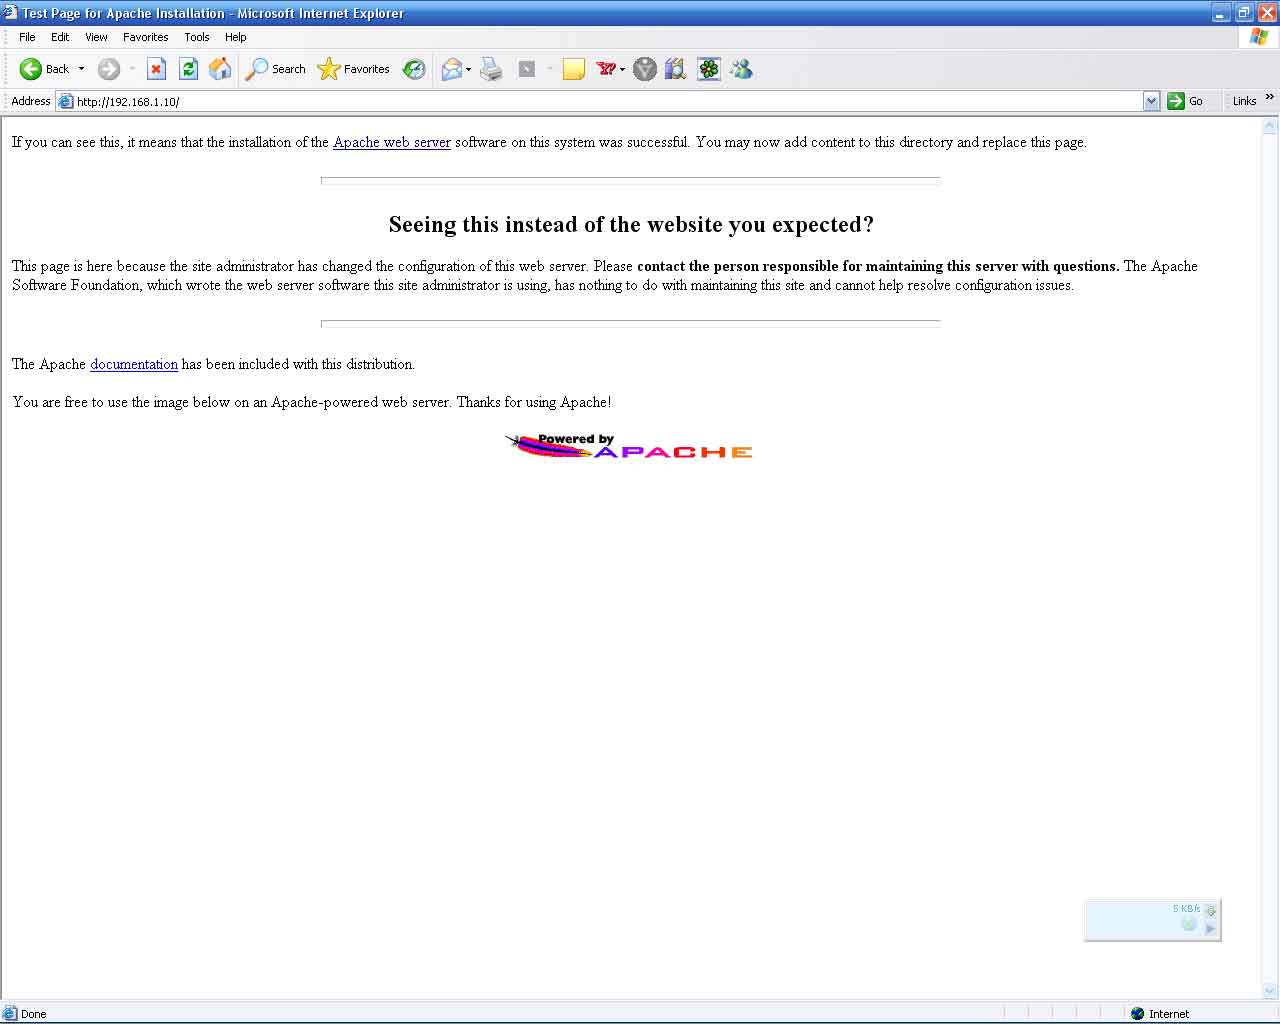Click the download arrow icon in the speed widget
The image size is (1280, 1024).
[x=1210, y=910]
